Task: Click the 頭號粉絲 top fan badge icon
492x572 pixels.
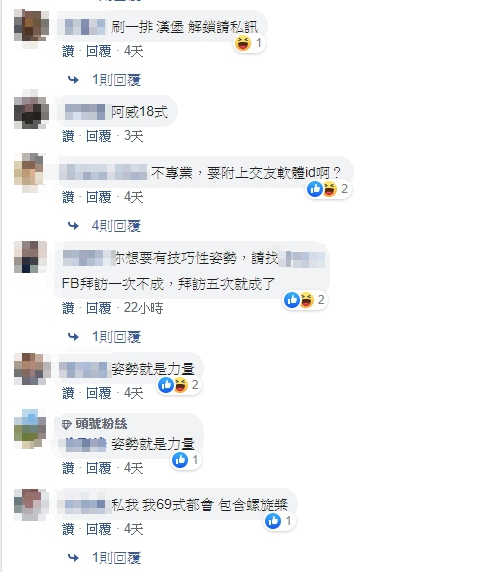Action: click(66, 424)
